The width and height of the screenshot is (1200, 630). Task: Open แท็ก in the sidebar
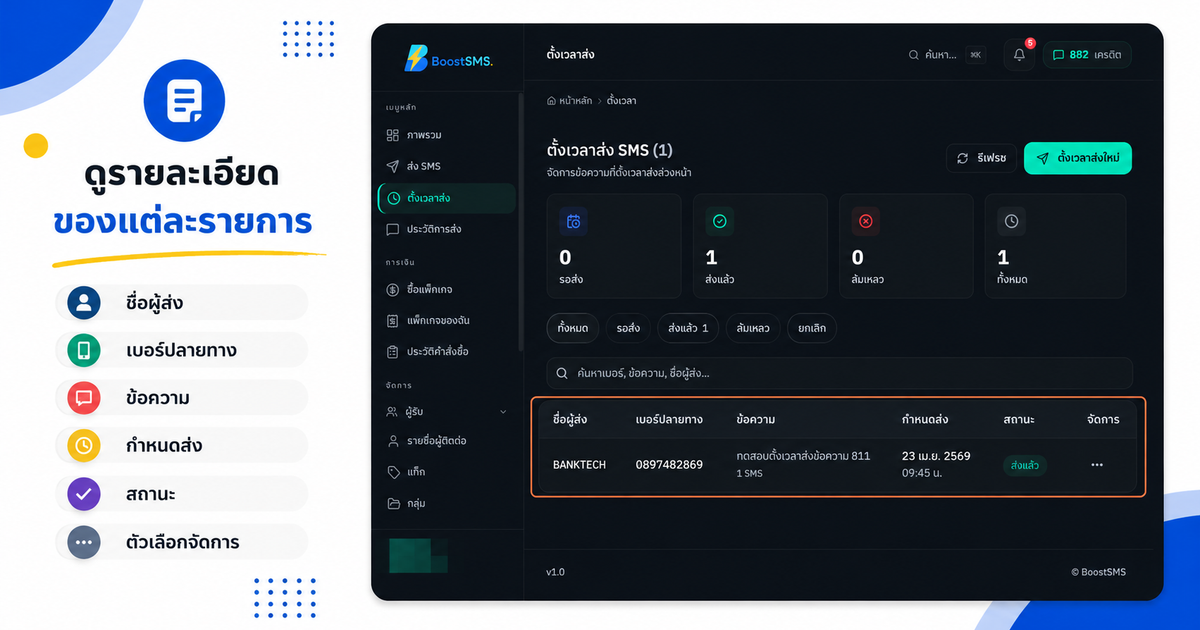(x=446, y=472)
